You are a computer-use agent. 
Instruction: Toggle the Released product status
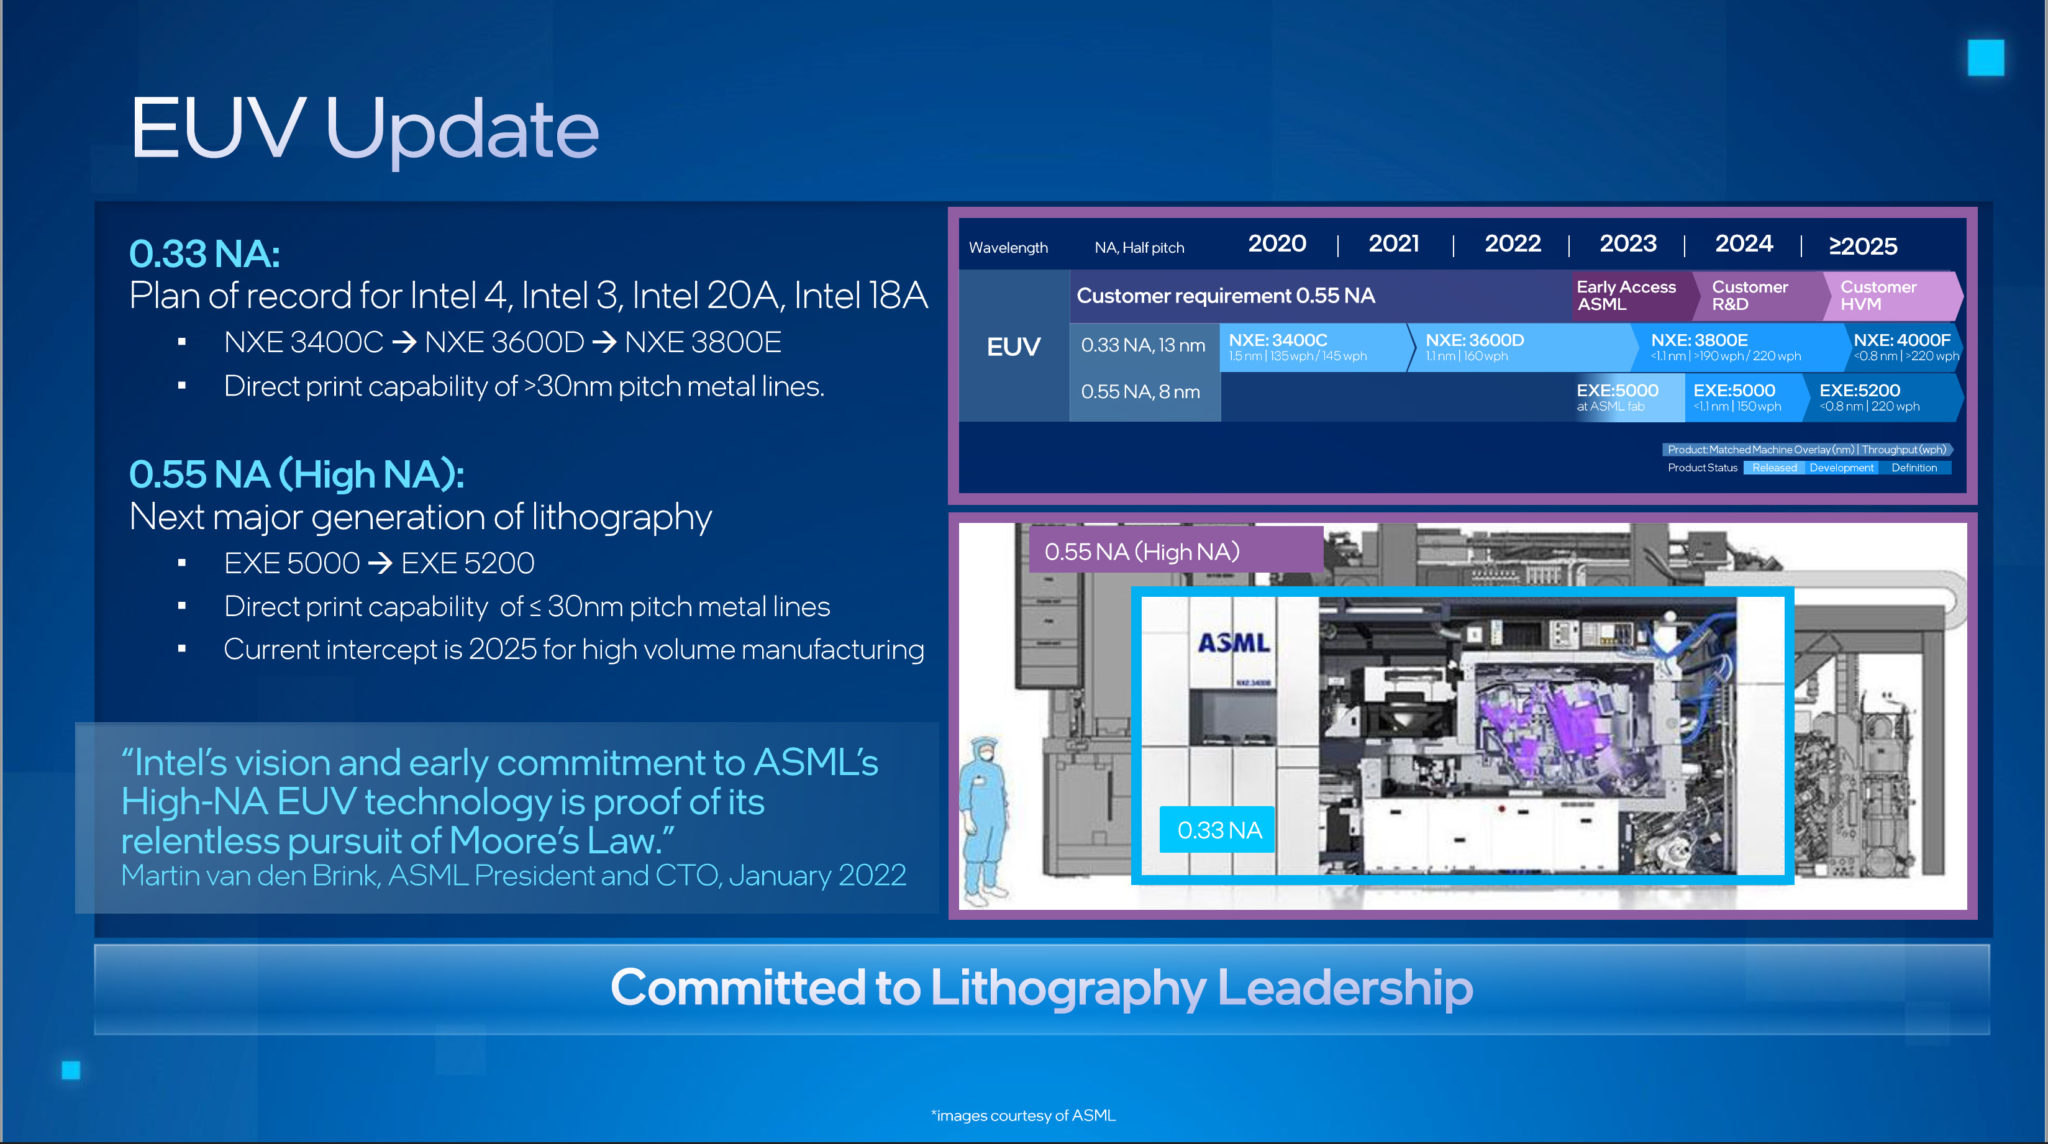[x=1775, y=467]
